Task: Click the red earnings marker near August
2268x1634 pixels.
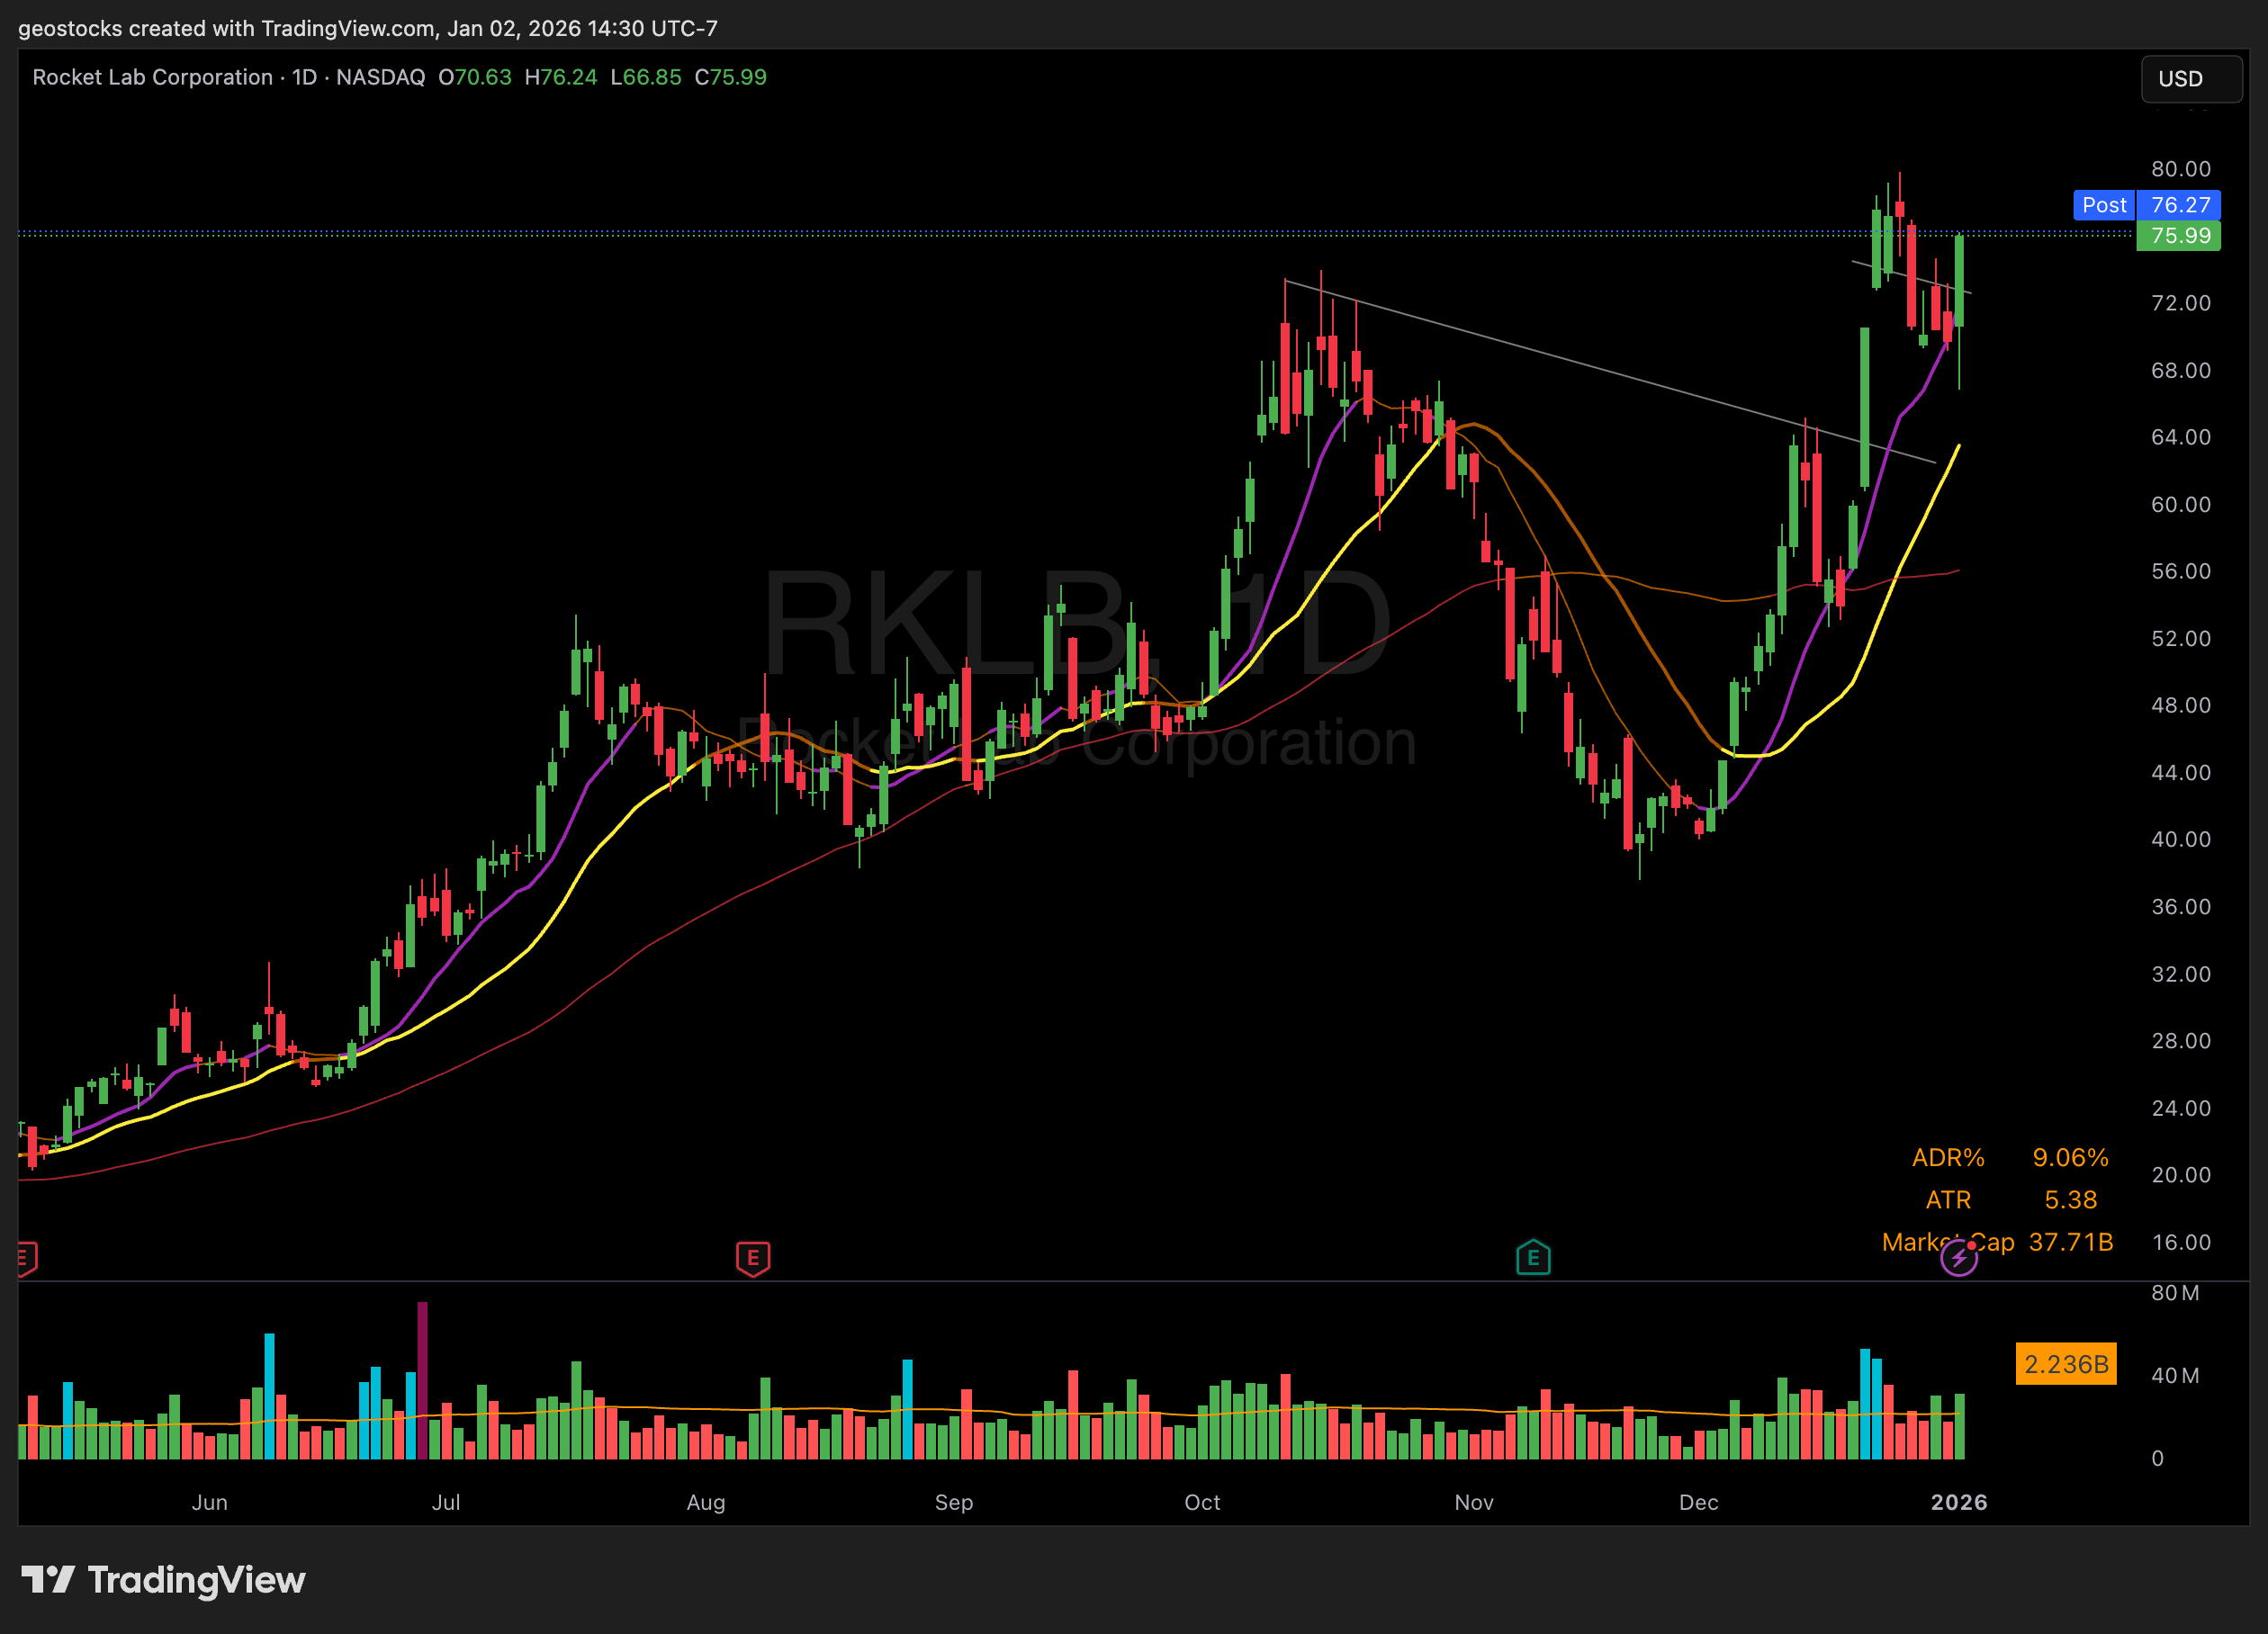Action: pyautogui.click(x=752, y=1258)
